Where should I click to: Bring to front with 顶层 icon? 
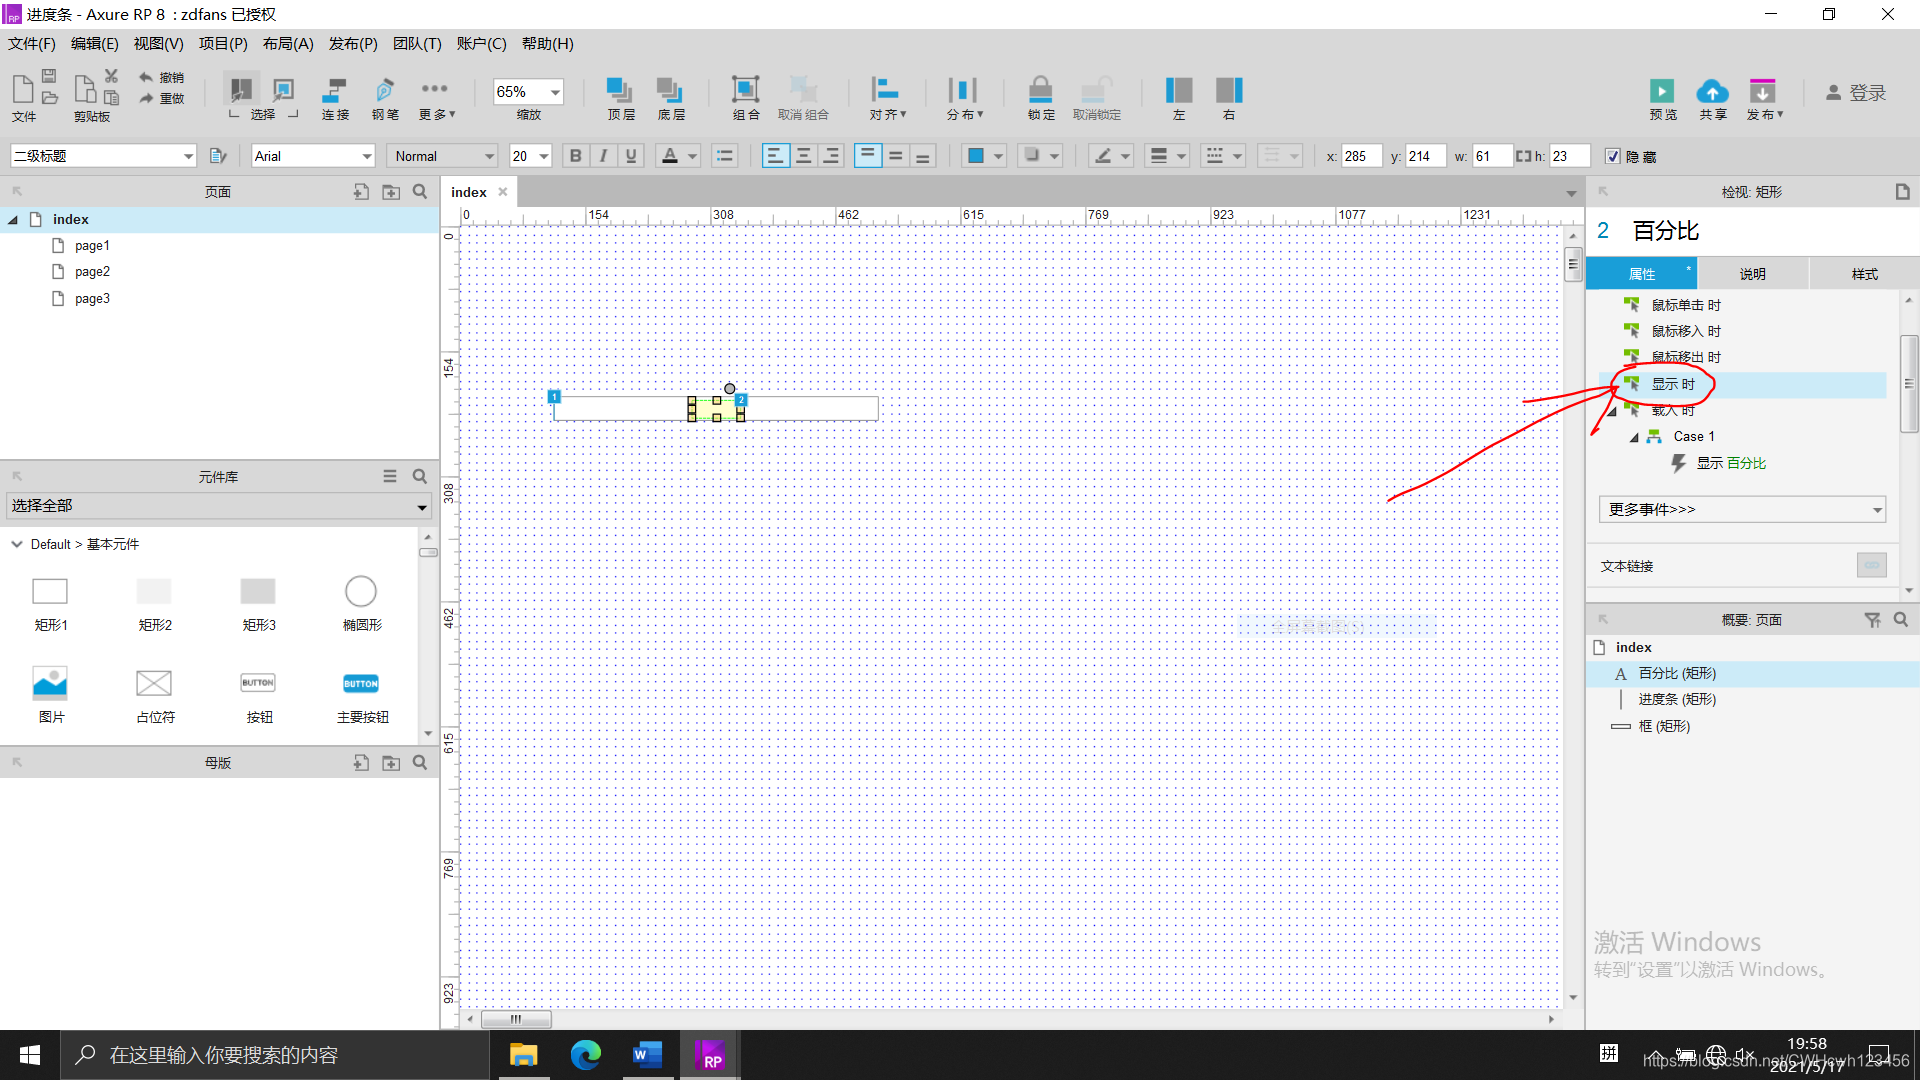[620, 90]
